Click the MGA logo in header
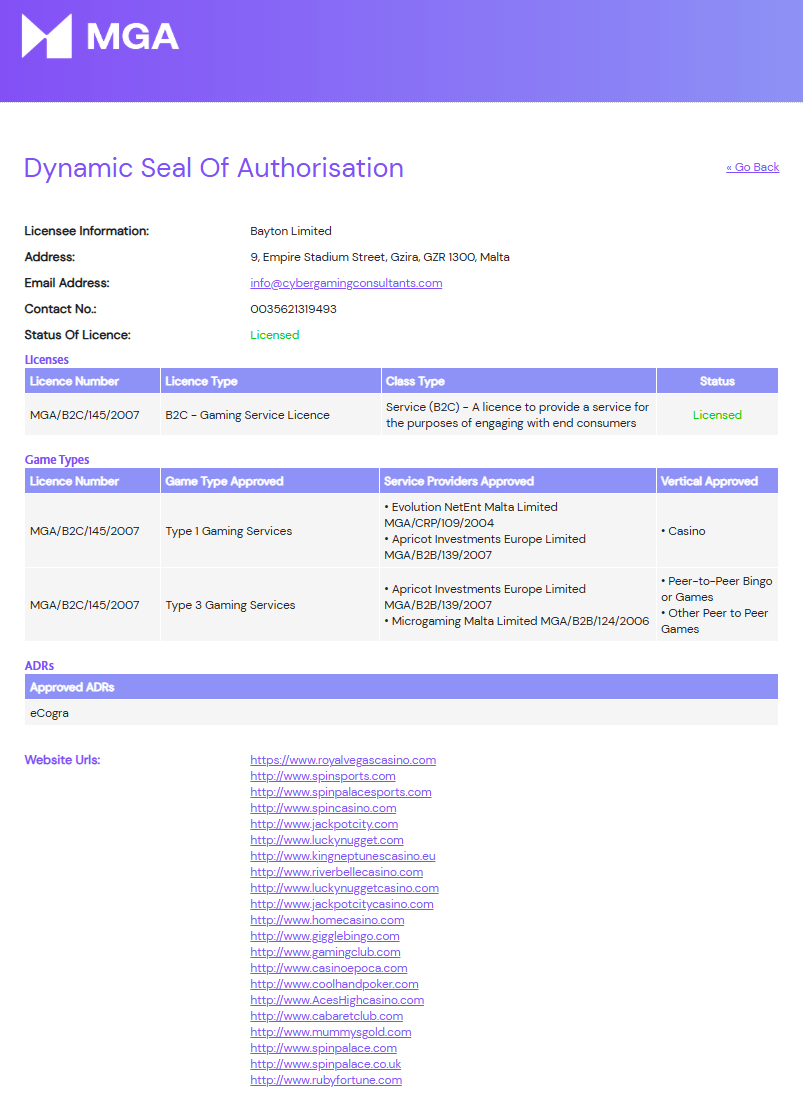Image resolution: width=803 pixels, height=1099 pixels. point(100,36)
